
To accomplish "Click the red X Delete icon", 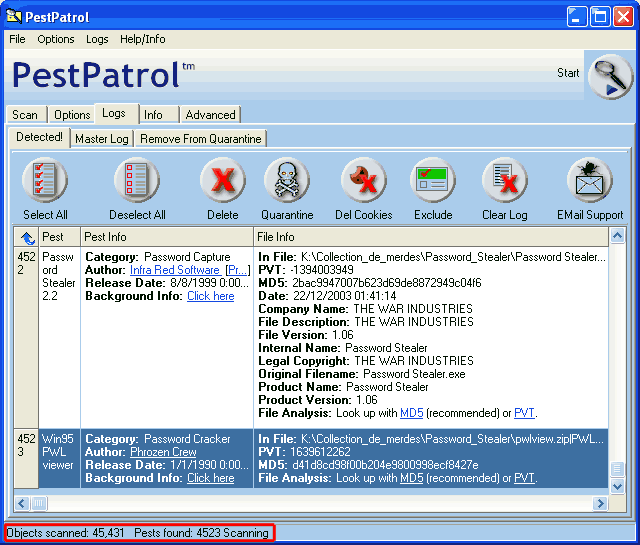I will pyautogui.click(x=223, y=180).
